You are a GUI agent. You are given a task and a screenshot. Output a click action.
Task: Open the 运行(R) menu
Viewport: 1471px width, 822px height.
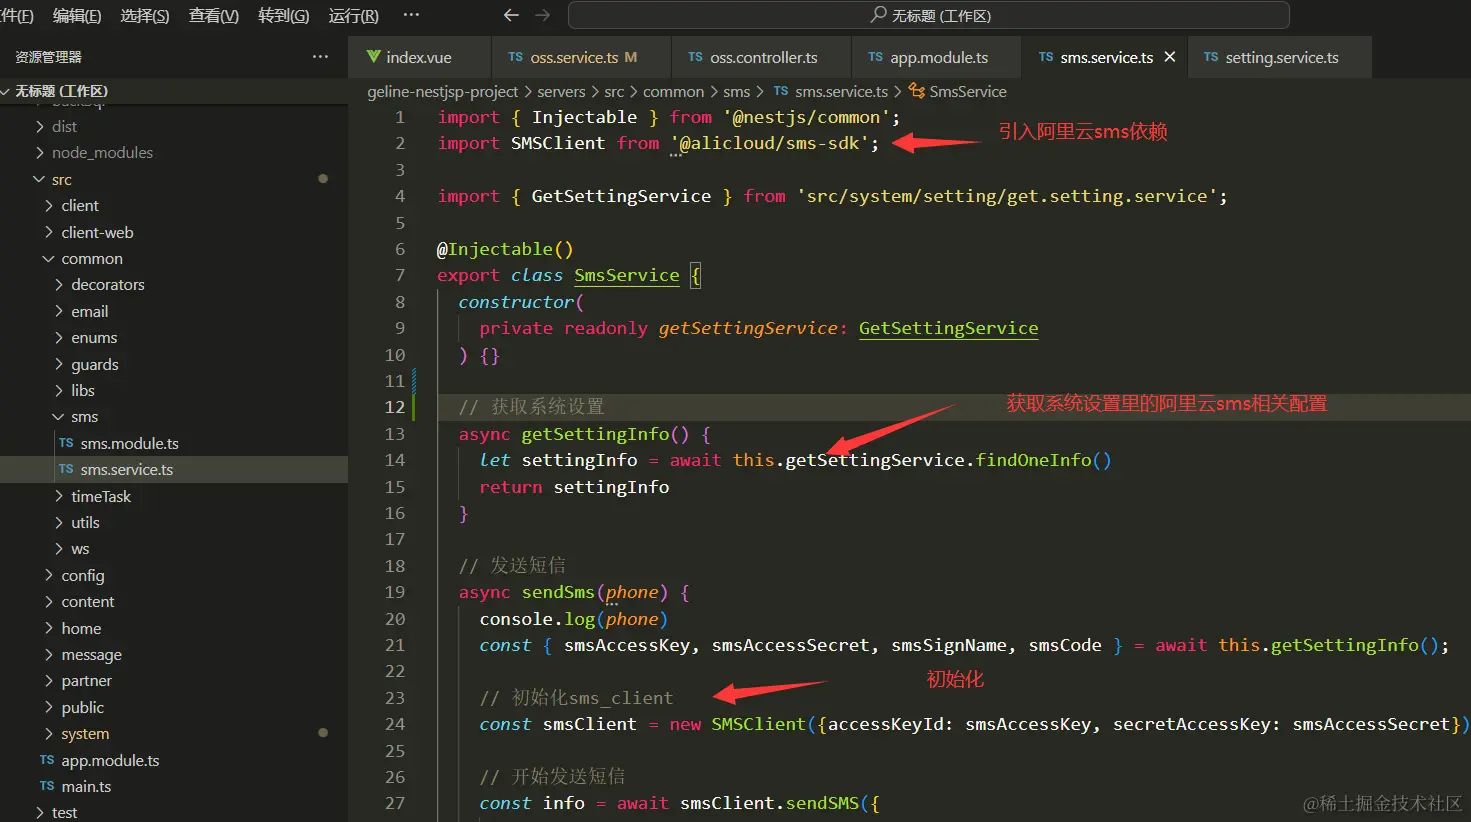click(353, 15)
